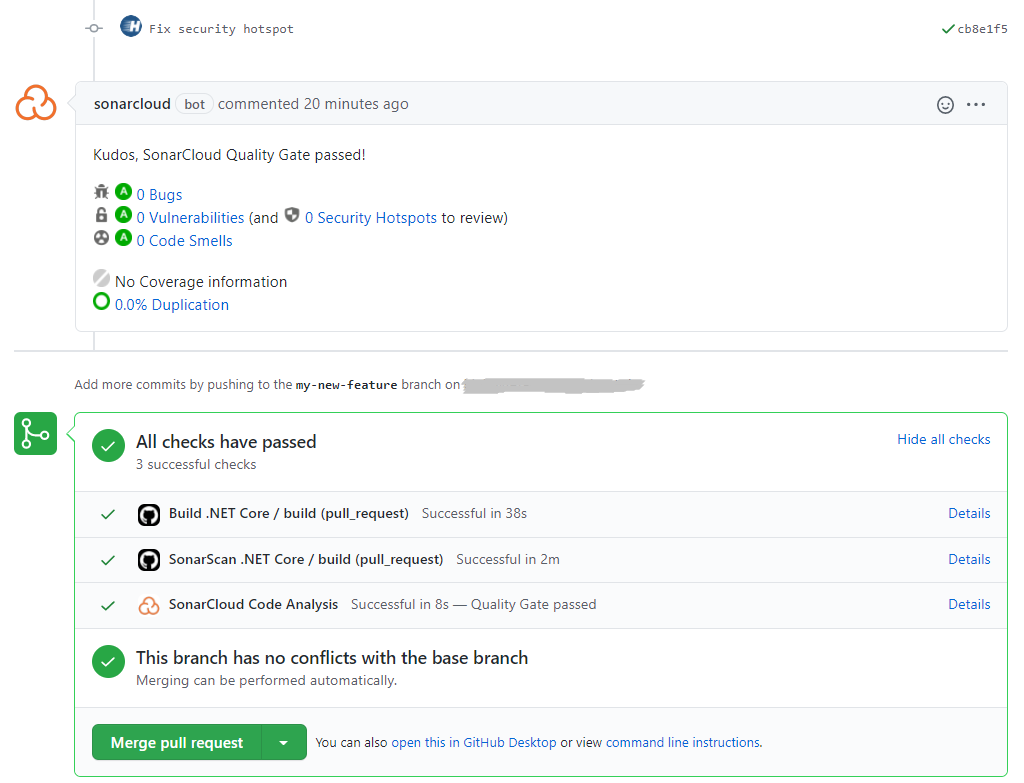Open the '0.0% Duplication' link
1024x783 pixels.
coord(172,304)
